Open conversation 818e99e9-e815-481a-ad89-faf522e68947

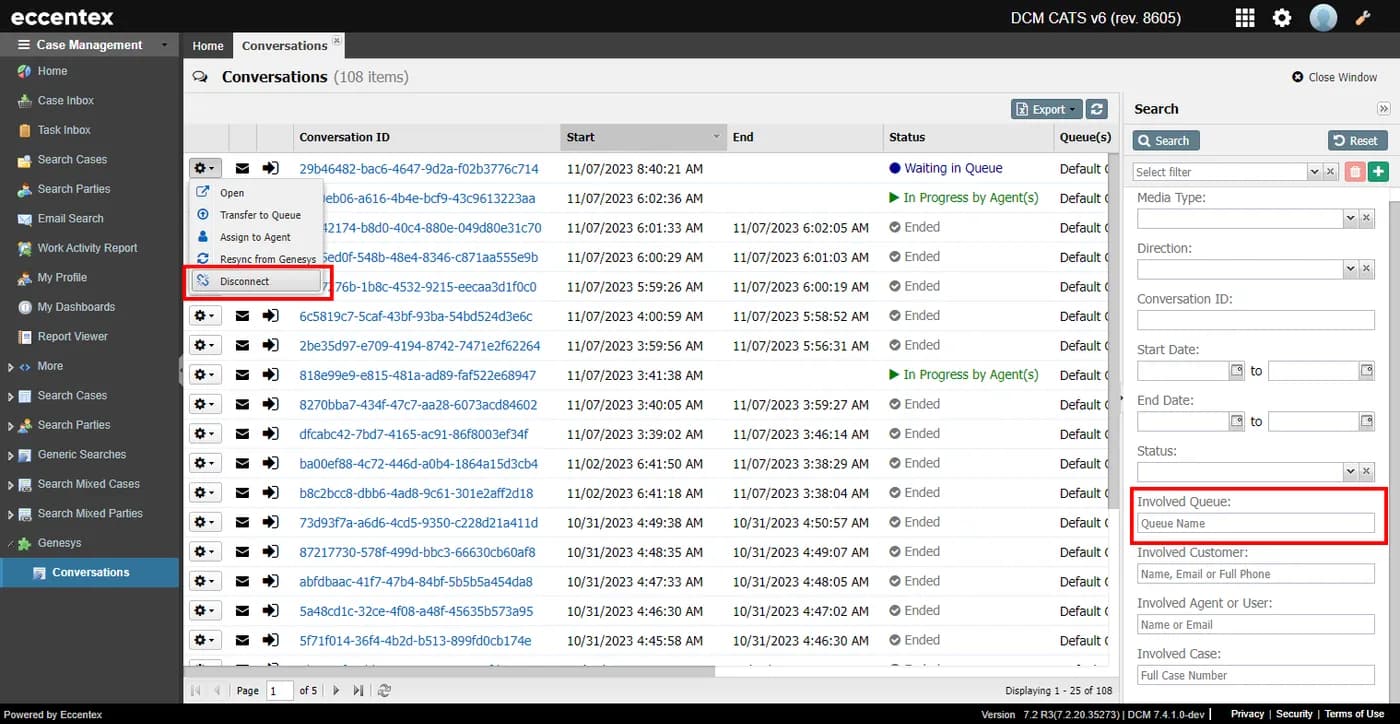(x=418, y=375)
